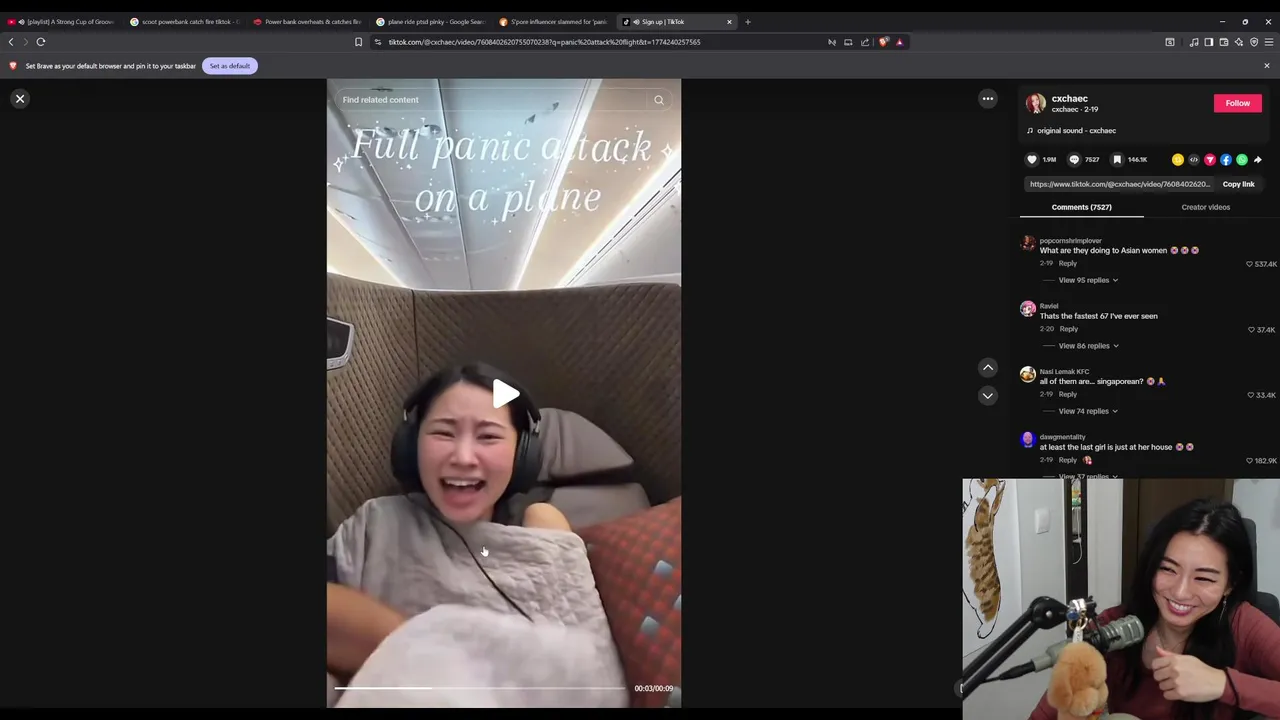Open the Leo AI sparkle icon

[x=1239, y=42]
